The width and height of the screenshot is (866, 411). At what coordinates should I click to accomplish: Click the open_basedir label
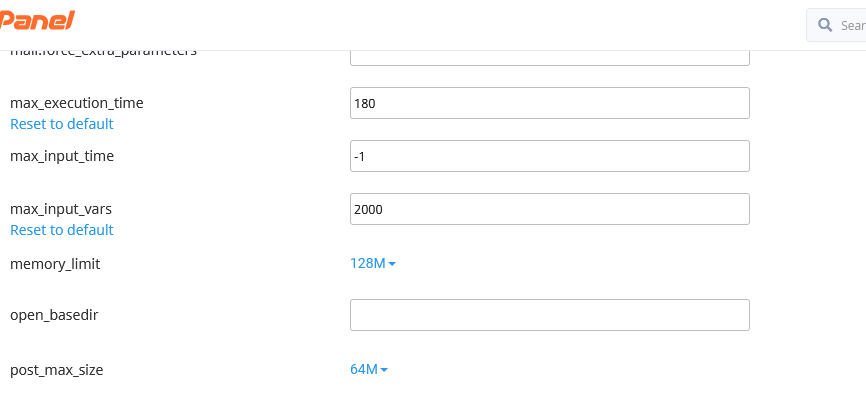[54, 315]
